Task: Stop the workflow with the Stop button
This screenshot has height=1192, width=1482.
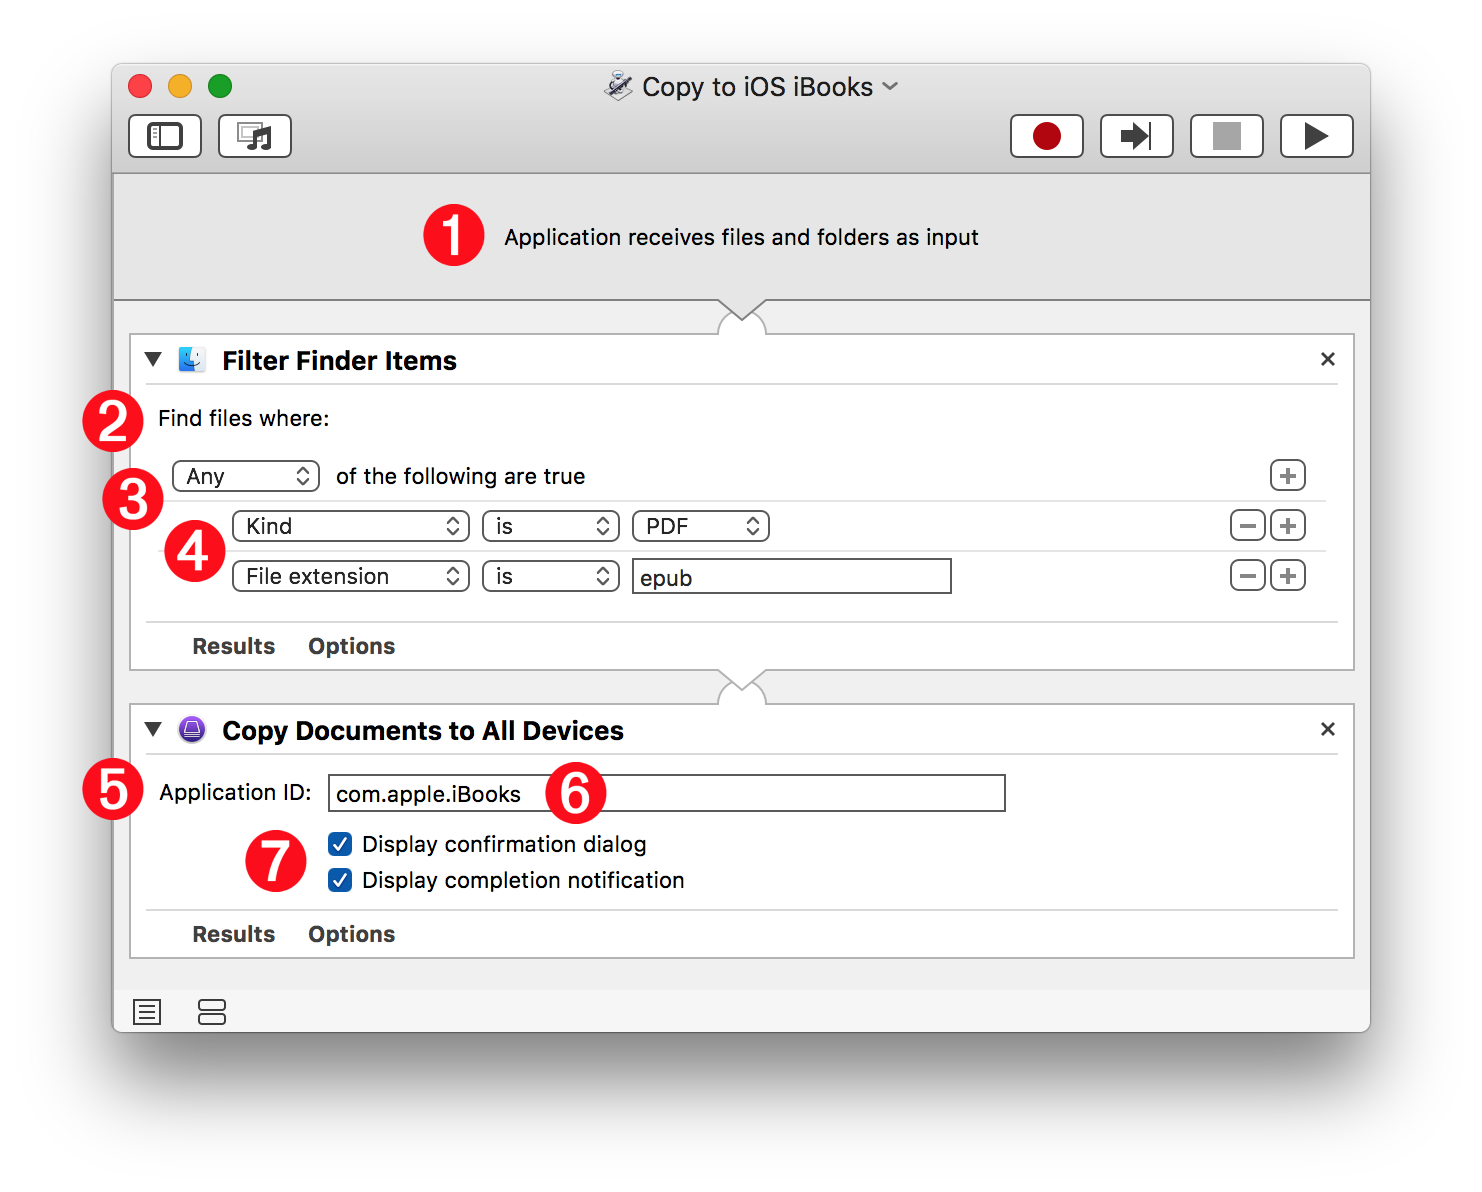Action: tap(1227, 136)
